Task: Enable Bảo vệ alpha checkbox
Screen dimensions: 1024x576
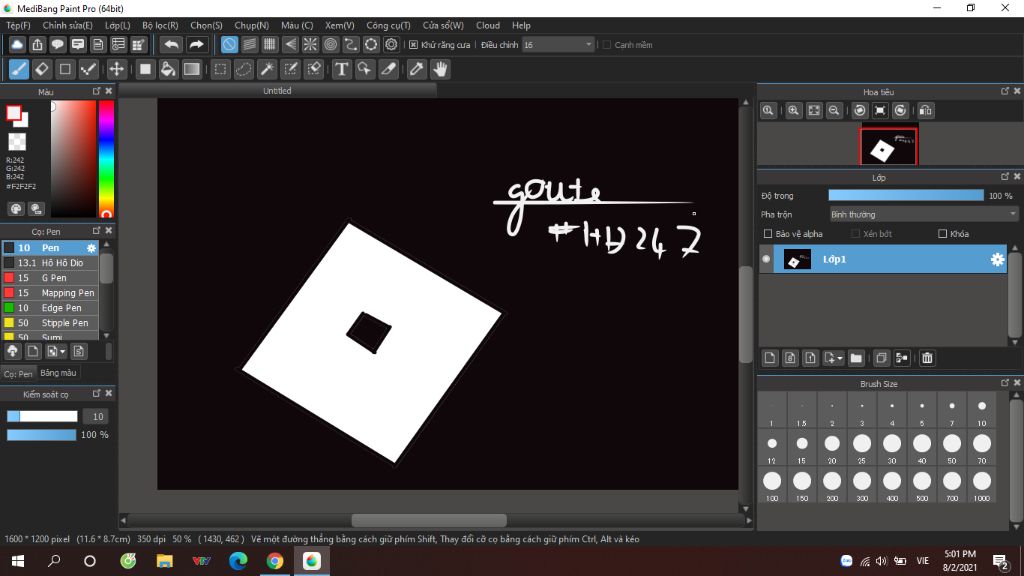Action: pyautogui.click(x=768, y=234)
